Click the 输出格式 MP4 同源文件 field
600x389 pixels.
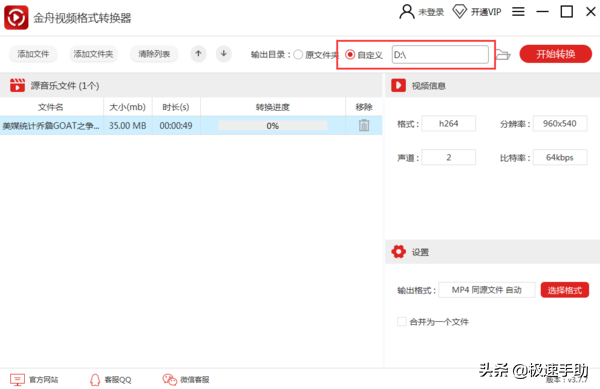[x=487, y=290]
